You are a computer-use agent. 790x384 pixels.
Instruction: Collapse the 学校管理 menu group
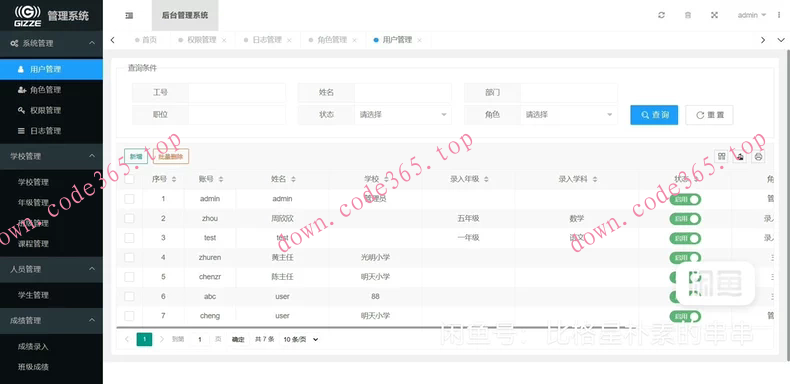(51, 156)
